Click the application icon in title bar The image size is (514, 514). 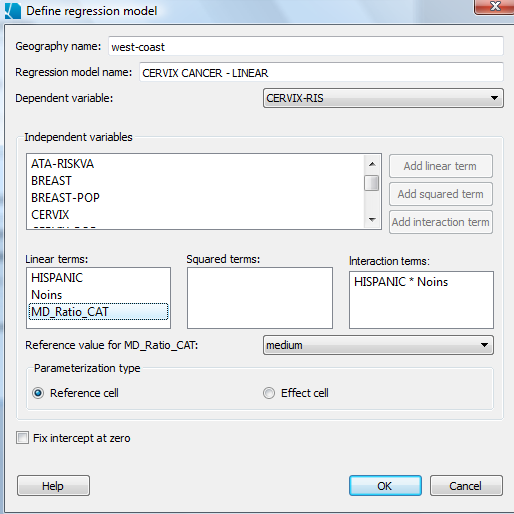pyautogui.click(x=13, y=11)
